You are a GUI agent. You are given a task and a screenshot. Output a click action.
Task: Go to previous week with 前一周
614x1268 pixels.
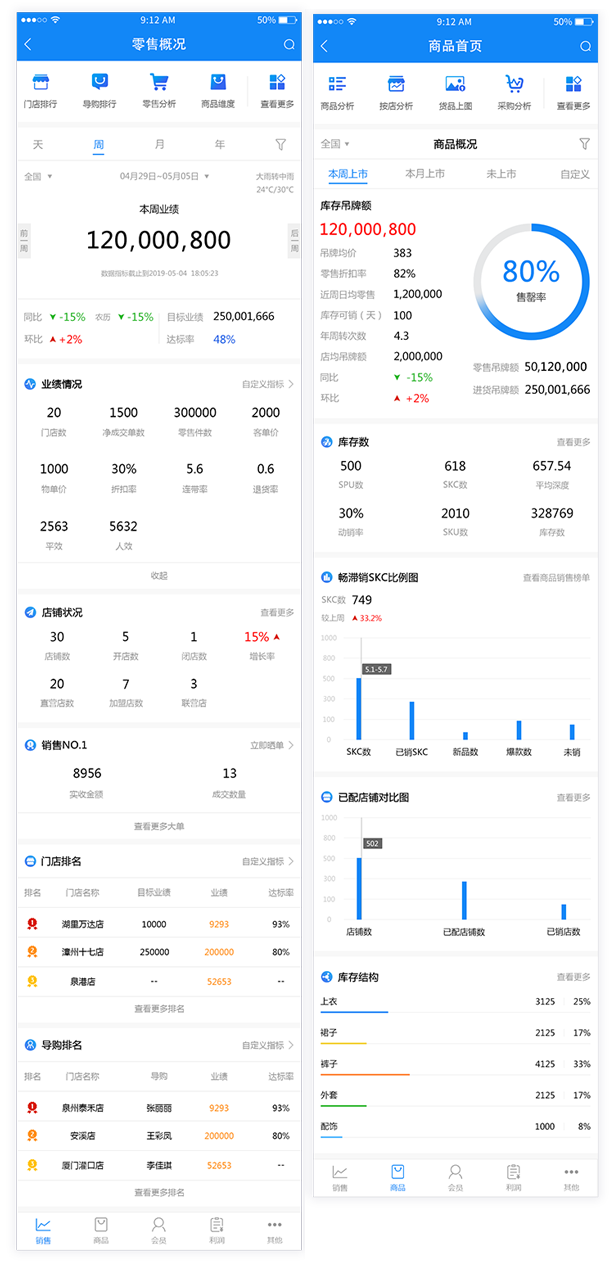24,240
